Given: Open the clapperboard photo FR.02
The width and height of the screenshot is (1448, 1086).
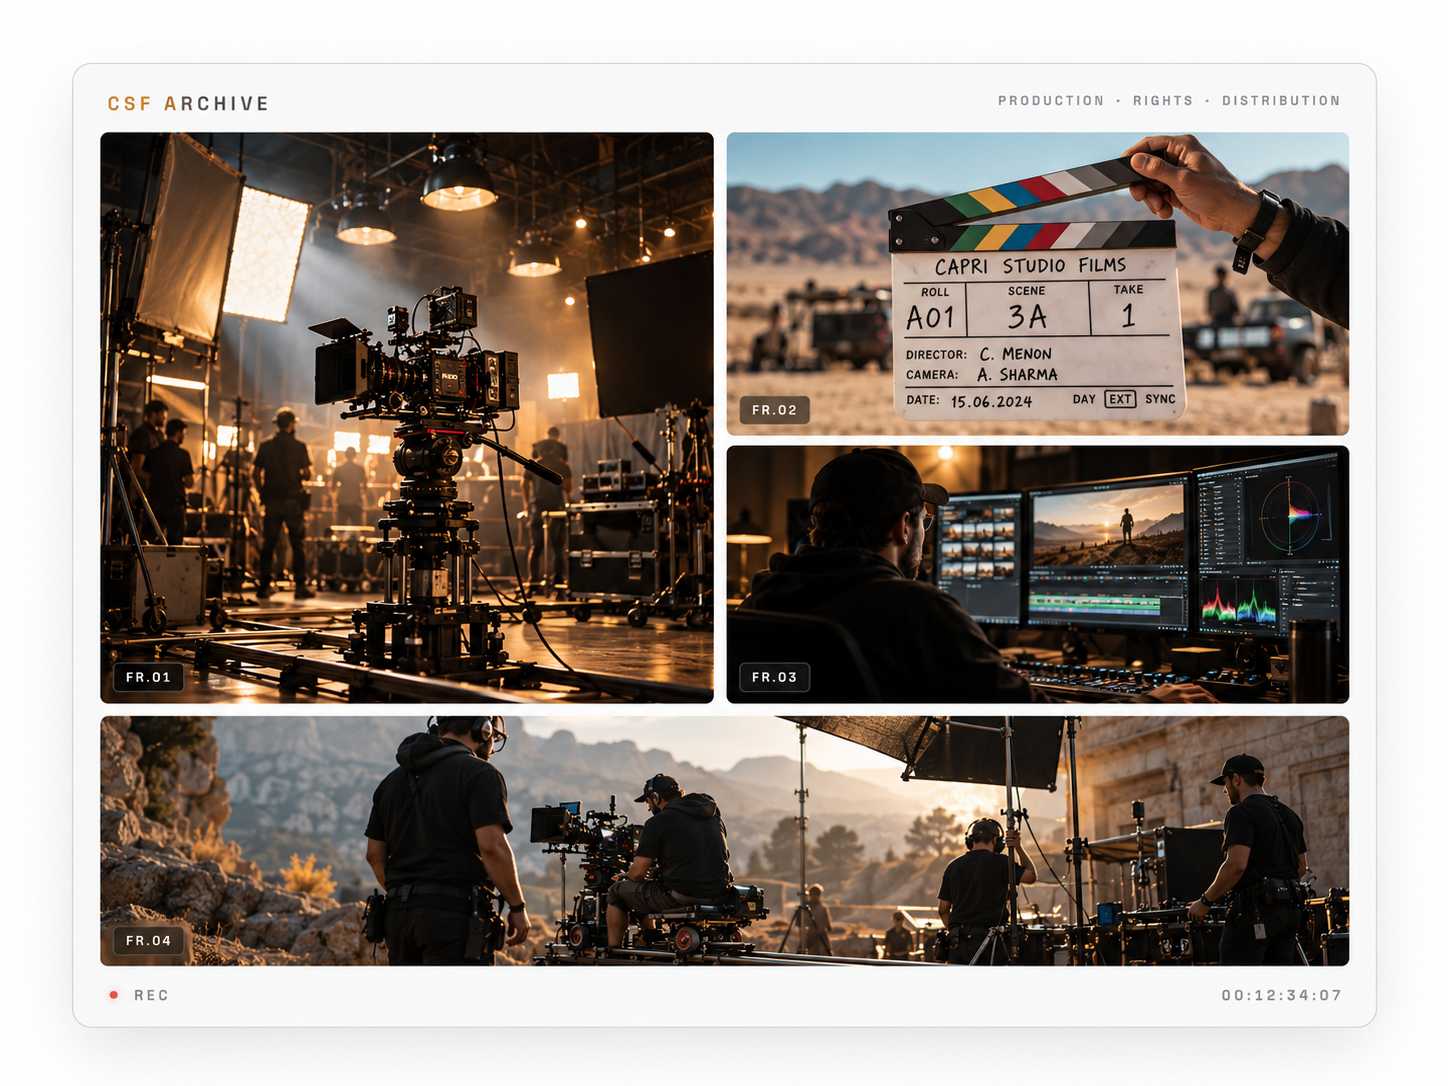Looking at the screenshot, I should pyautogui.click(x=1038, y=284).
